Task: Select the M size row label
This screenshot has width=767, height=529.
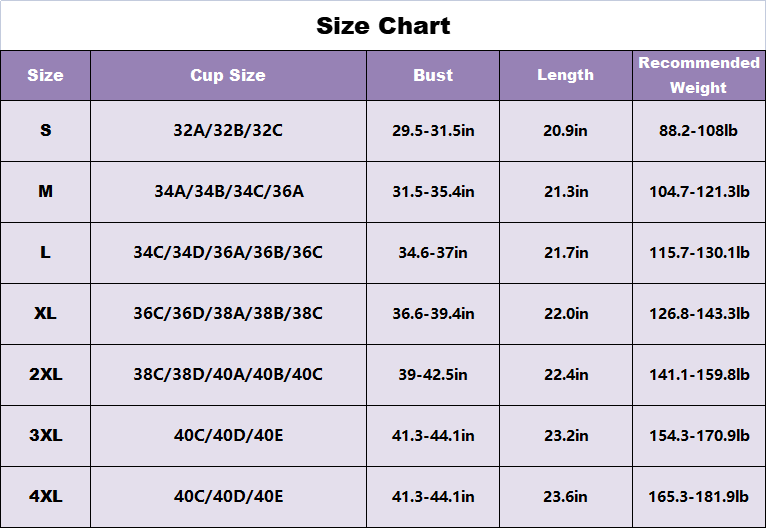Action: (45, 192)
